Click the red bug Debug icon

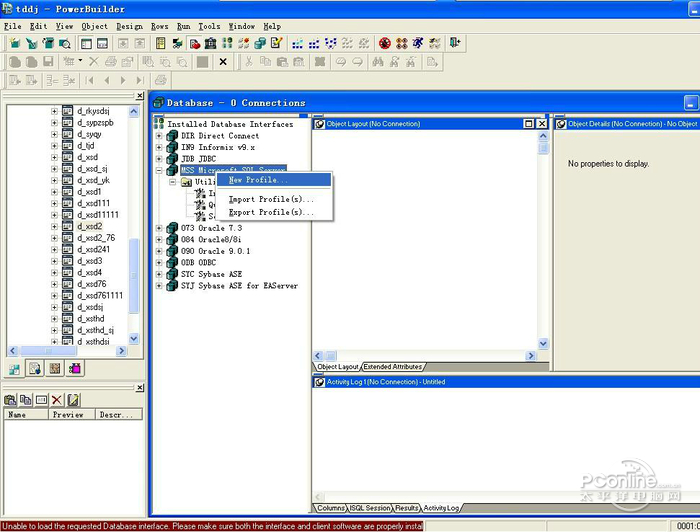(x=385, y=43)
